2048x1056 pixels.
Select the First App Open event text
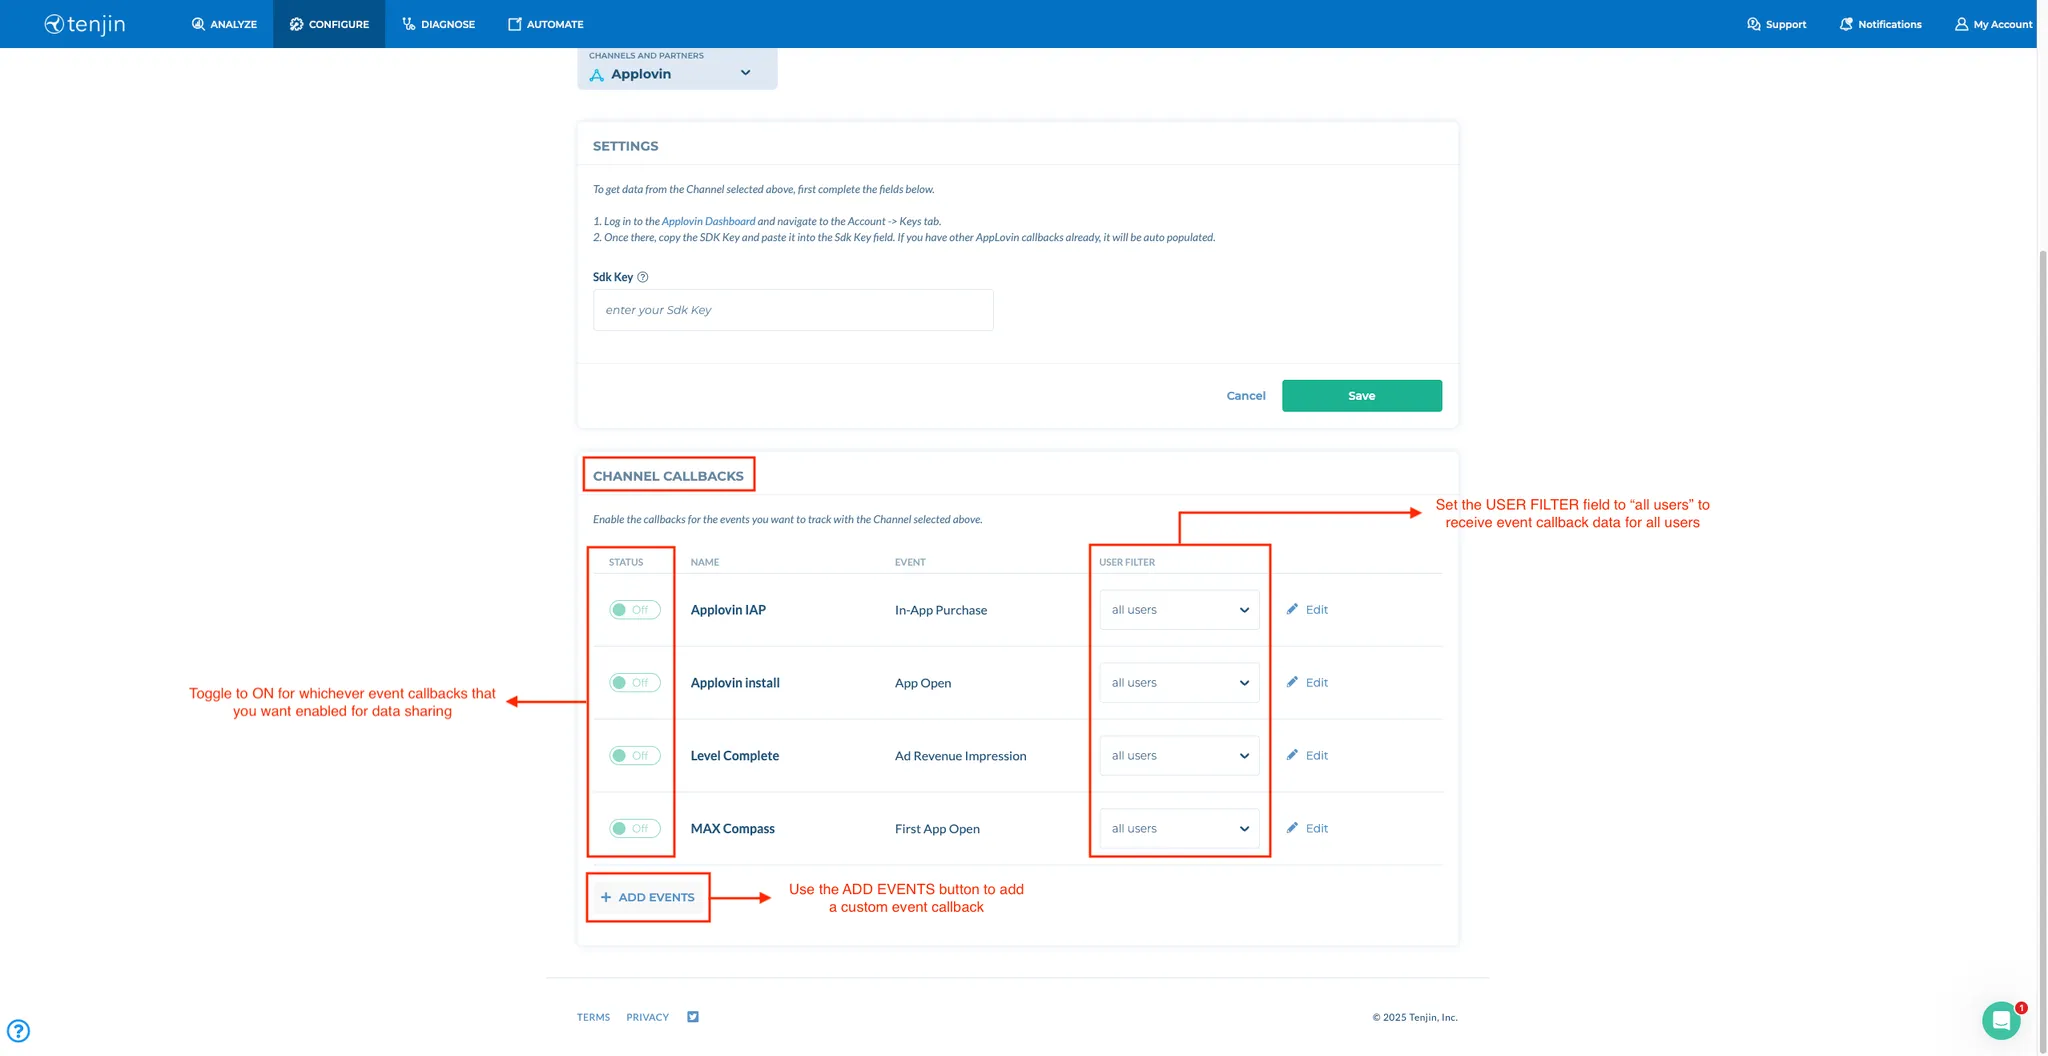pos(937,829)
